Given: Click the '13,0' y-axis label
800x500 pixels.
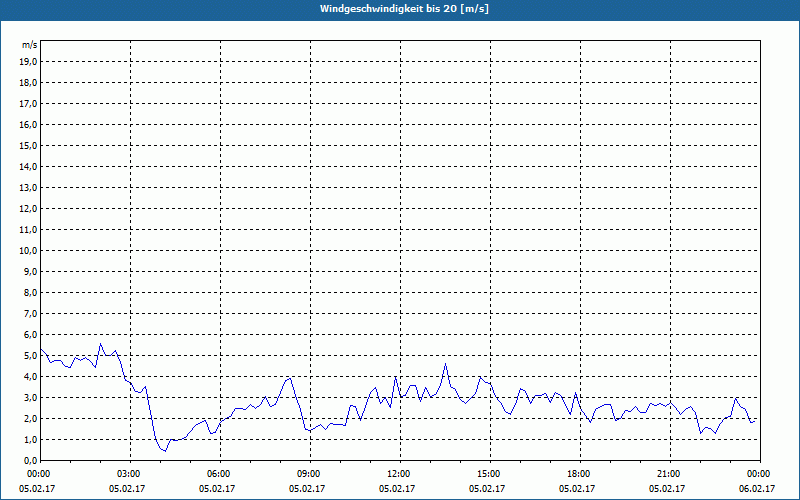Looking at the screenshot, I should [x=28, y=188].
